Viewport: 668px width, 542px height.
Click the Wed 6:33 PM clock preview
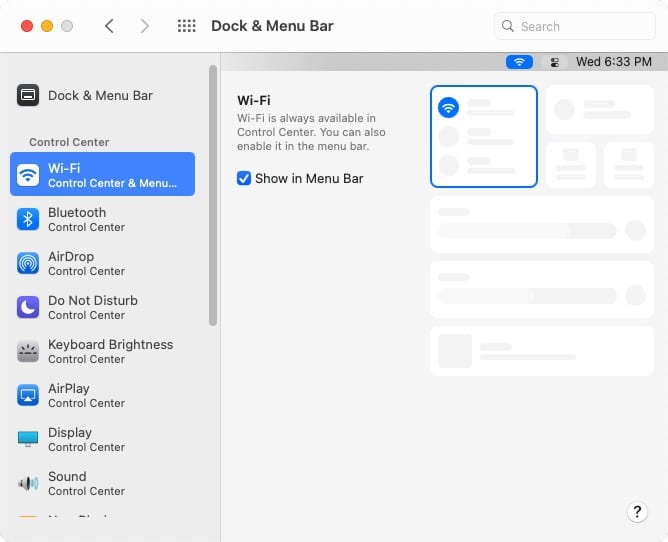click(x=614, y=62)
